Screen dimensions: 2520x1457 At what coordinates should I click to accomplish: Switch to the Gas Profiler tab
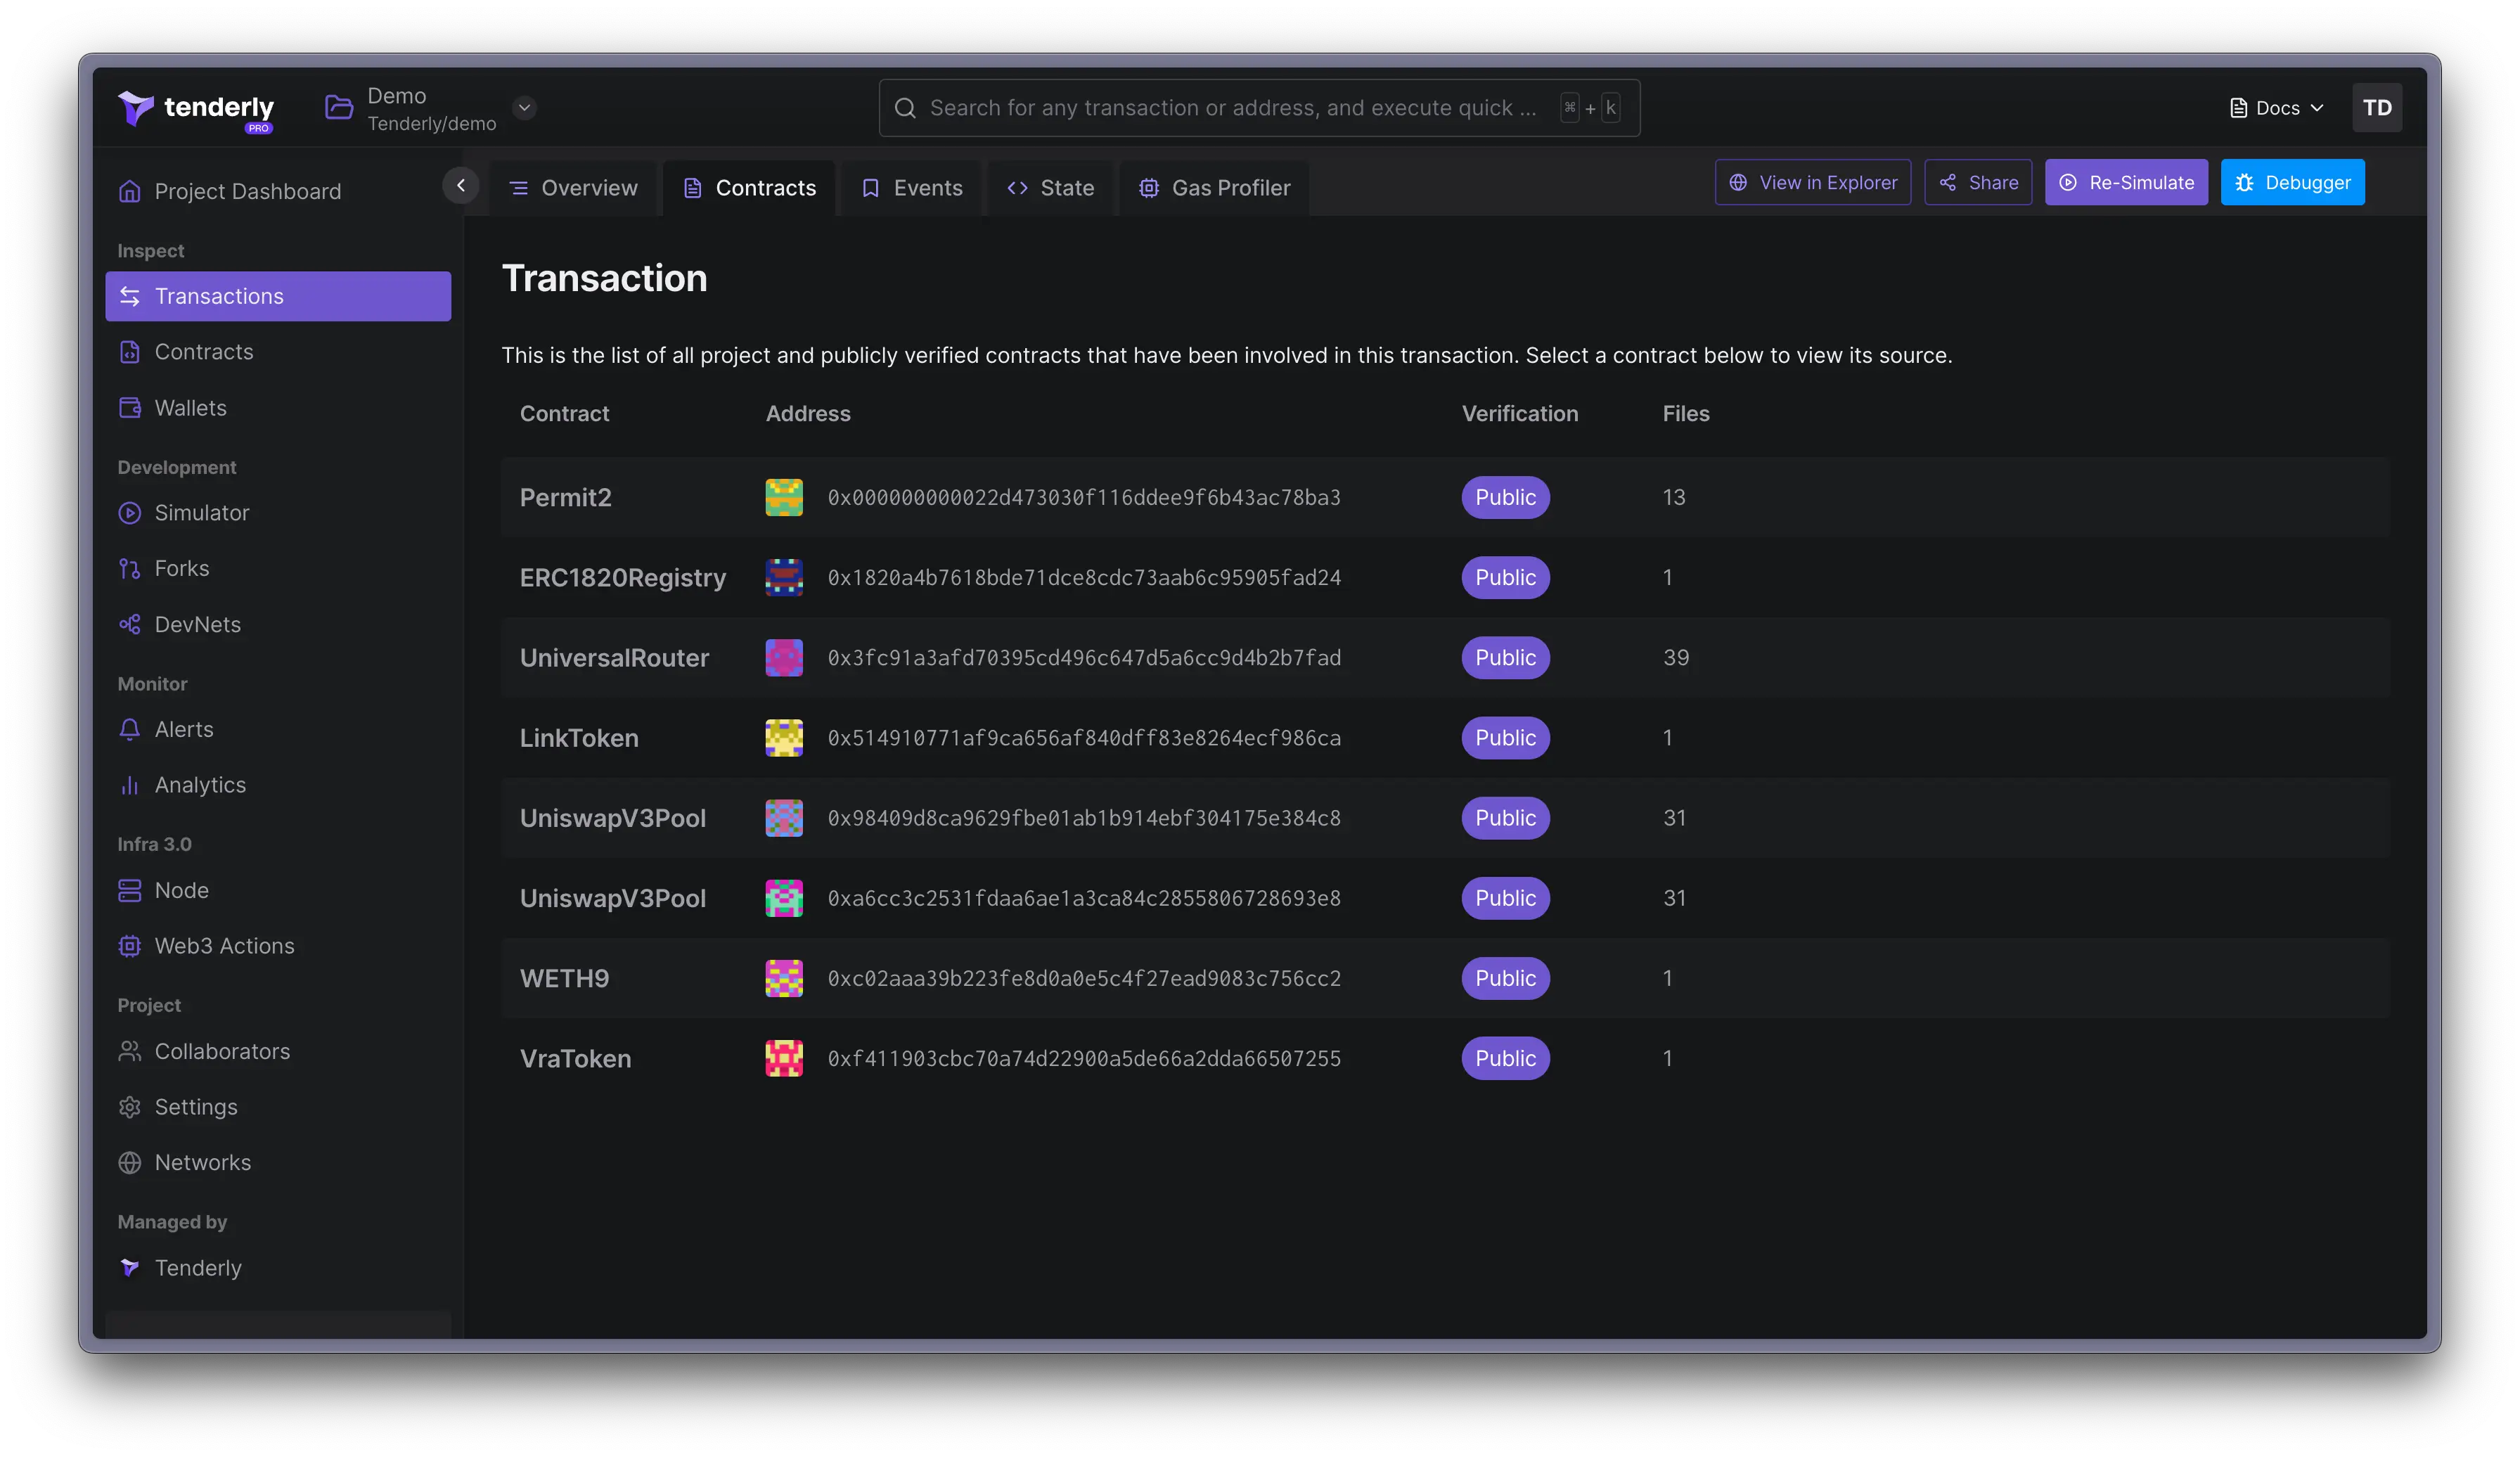pos(1214,188)
